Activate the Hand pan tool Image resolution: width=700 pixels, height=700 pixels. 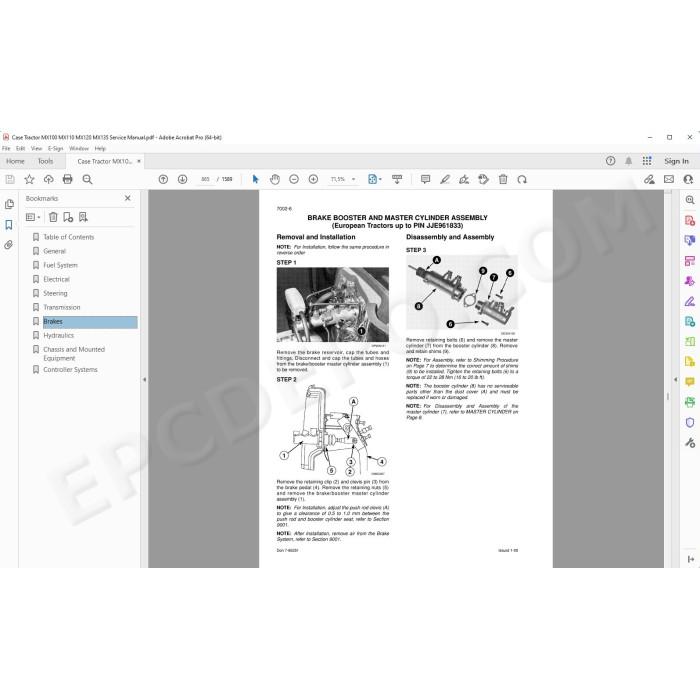tap(275, 179)
